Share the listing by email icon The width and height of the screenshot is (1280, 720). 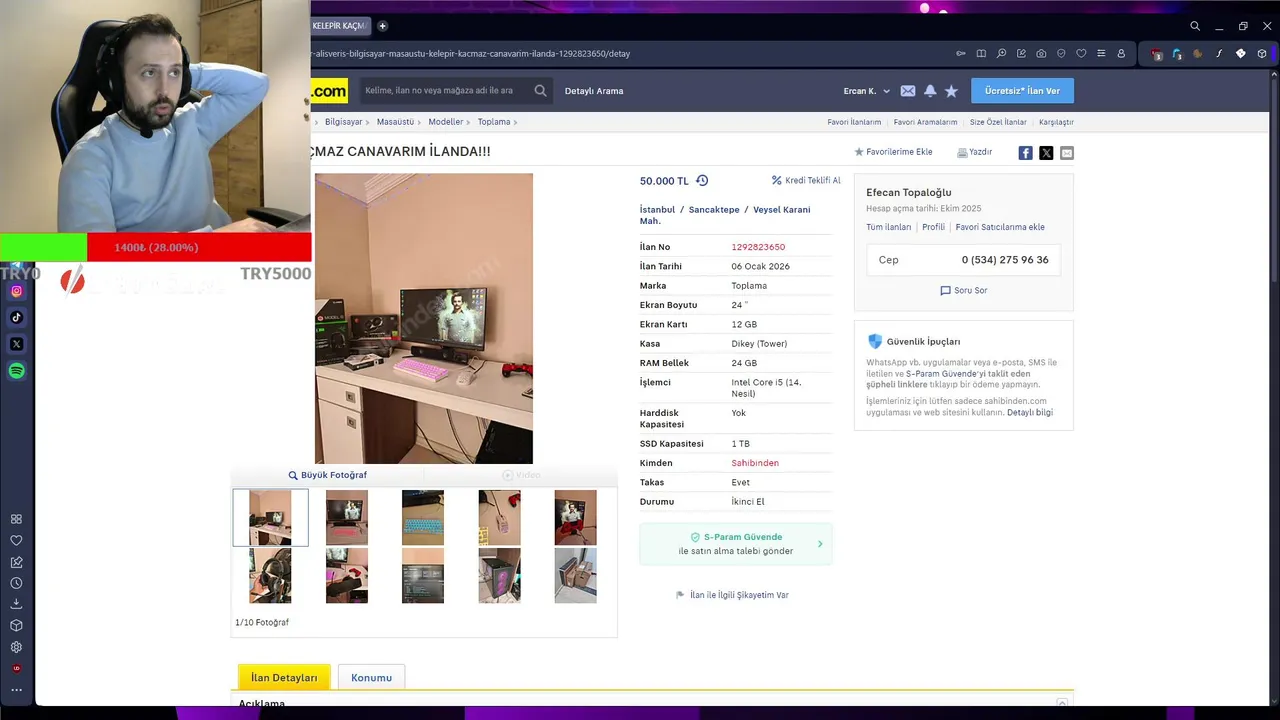pos(1067,153)
